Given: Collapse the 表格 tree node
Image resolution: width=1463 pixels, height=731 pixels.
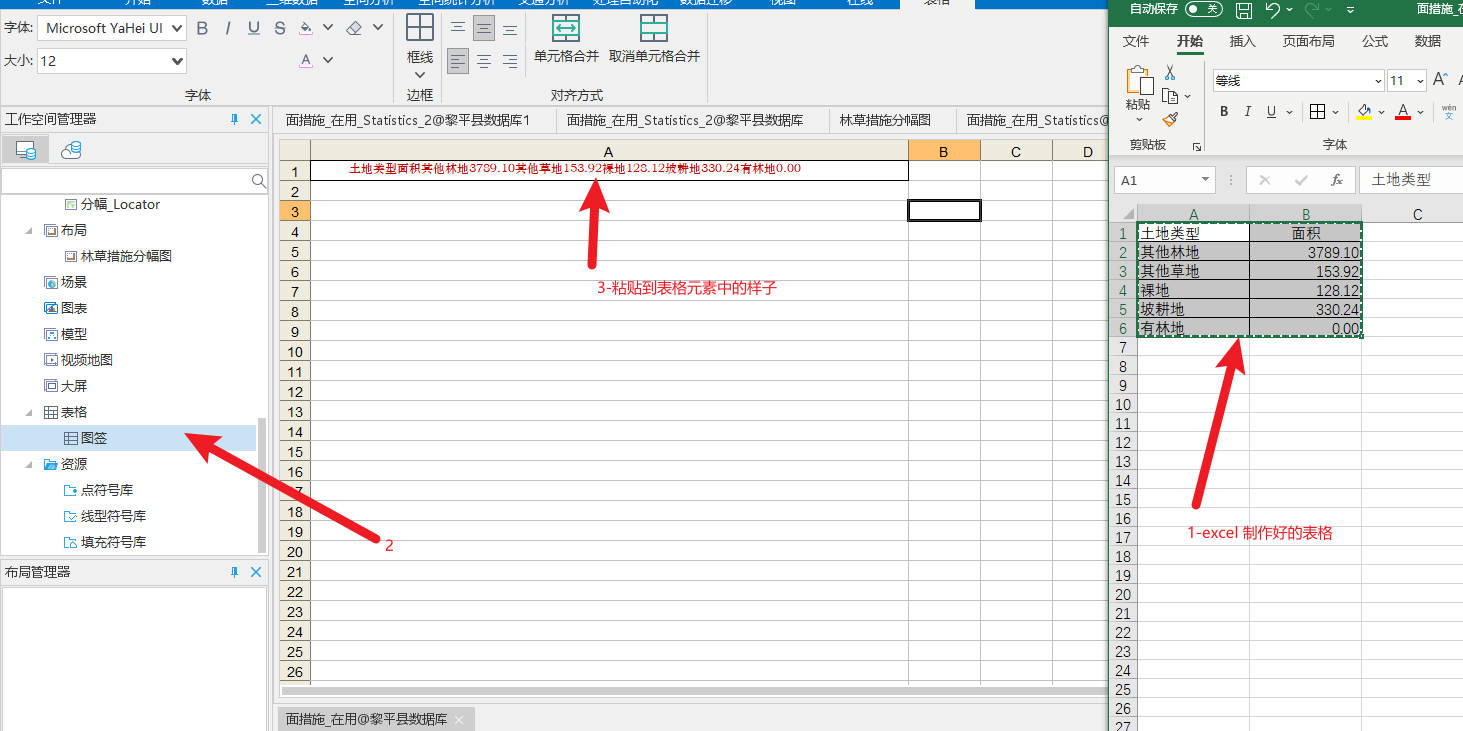Looking at the screenshot, I should point(29,412).
